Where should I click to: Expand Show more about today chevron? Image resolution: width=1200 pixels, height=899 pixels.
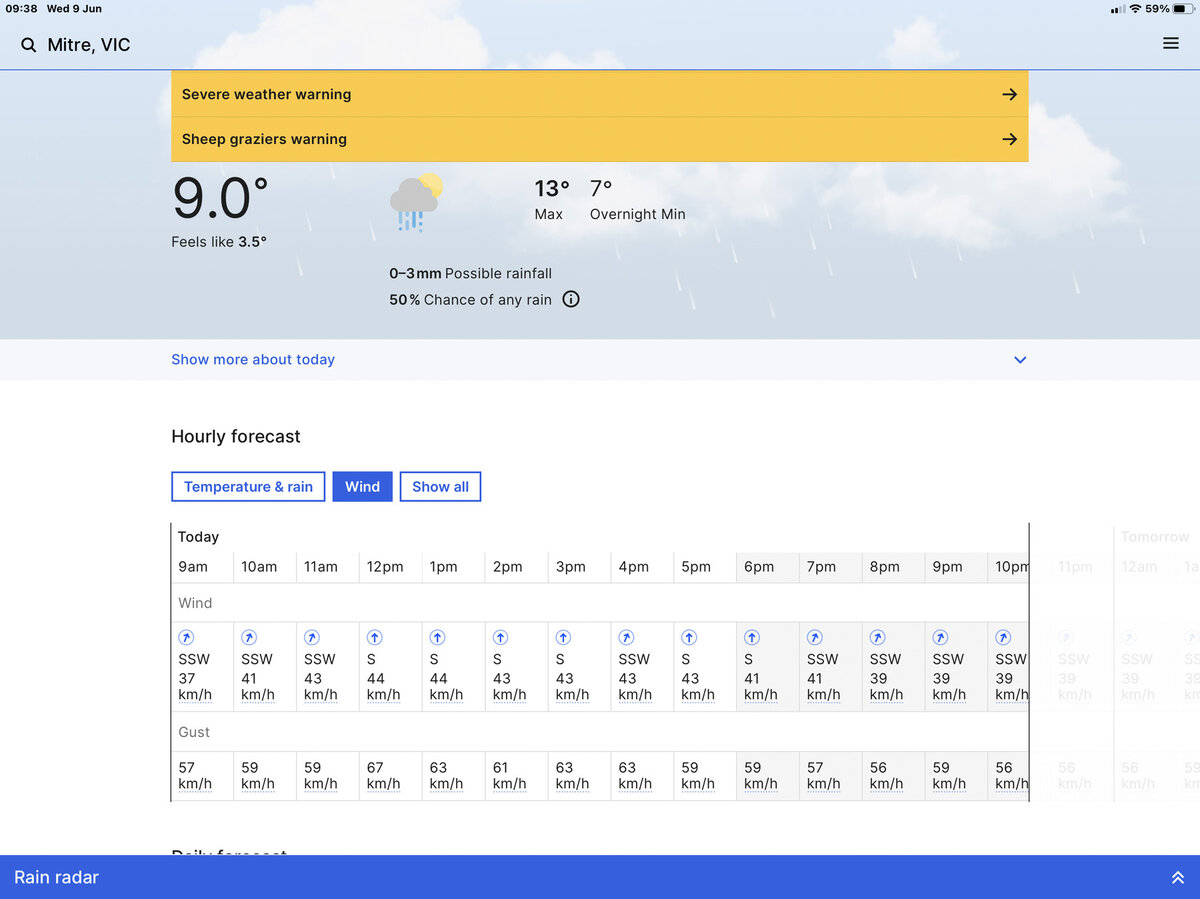click(x=1020, y=360)
